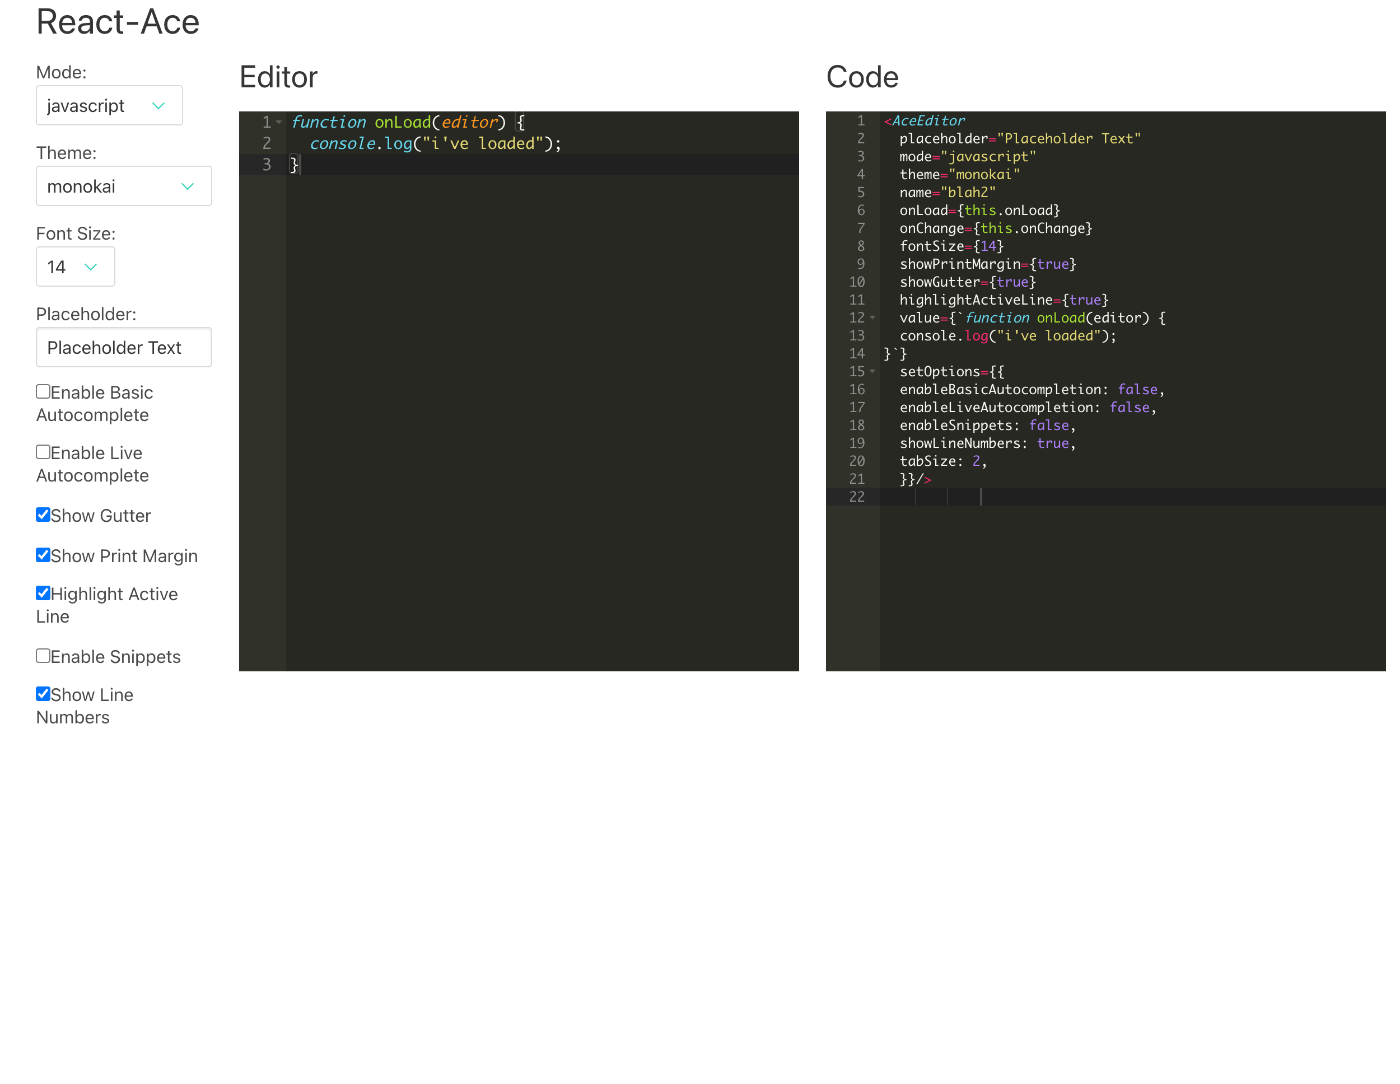Click the Code section heading
Image resolution: width=1400 pixels, height=1084 pixels.
tap(863, 77)
